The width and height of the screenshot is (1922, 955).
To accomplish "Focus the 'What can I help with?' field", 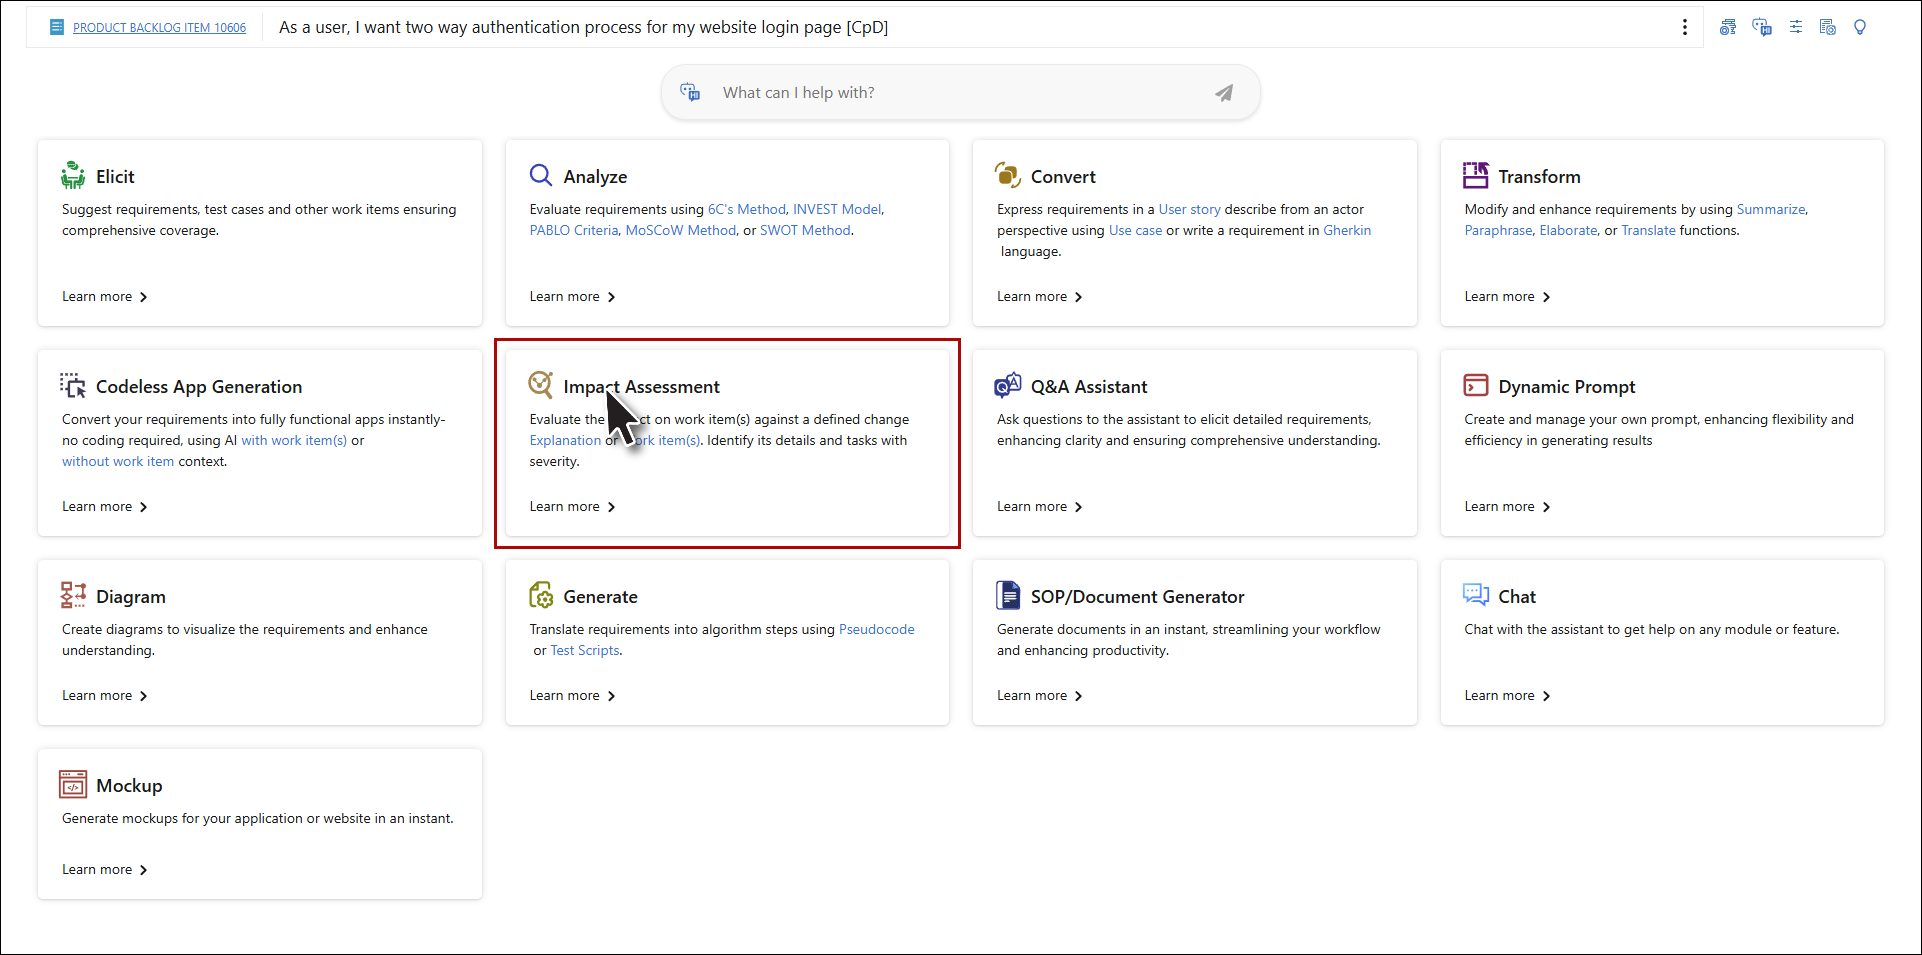I will coord(950,93).
